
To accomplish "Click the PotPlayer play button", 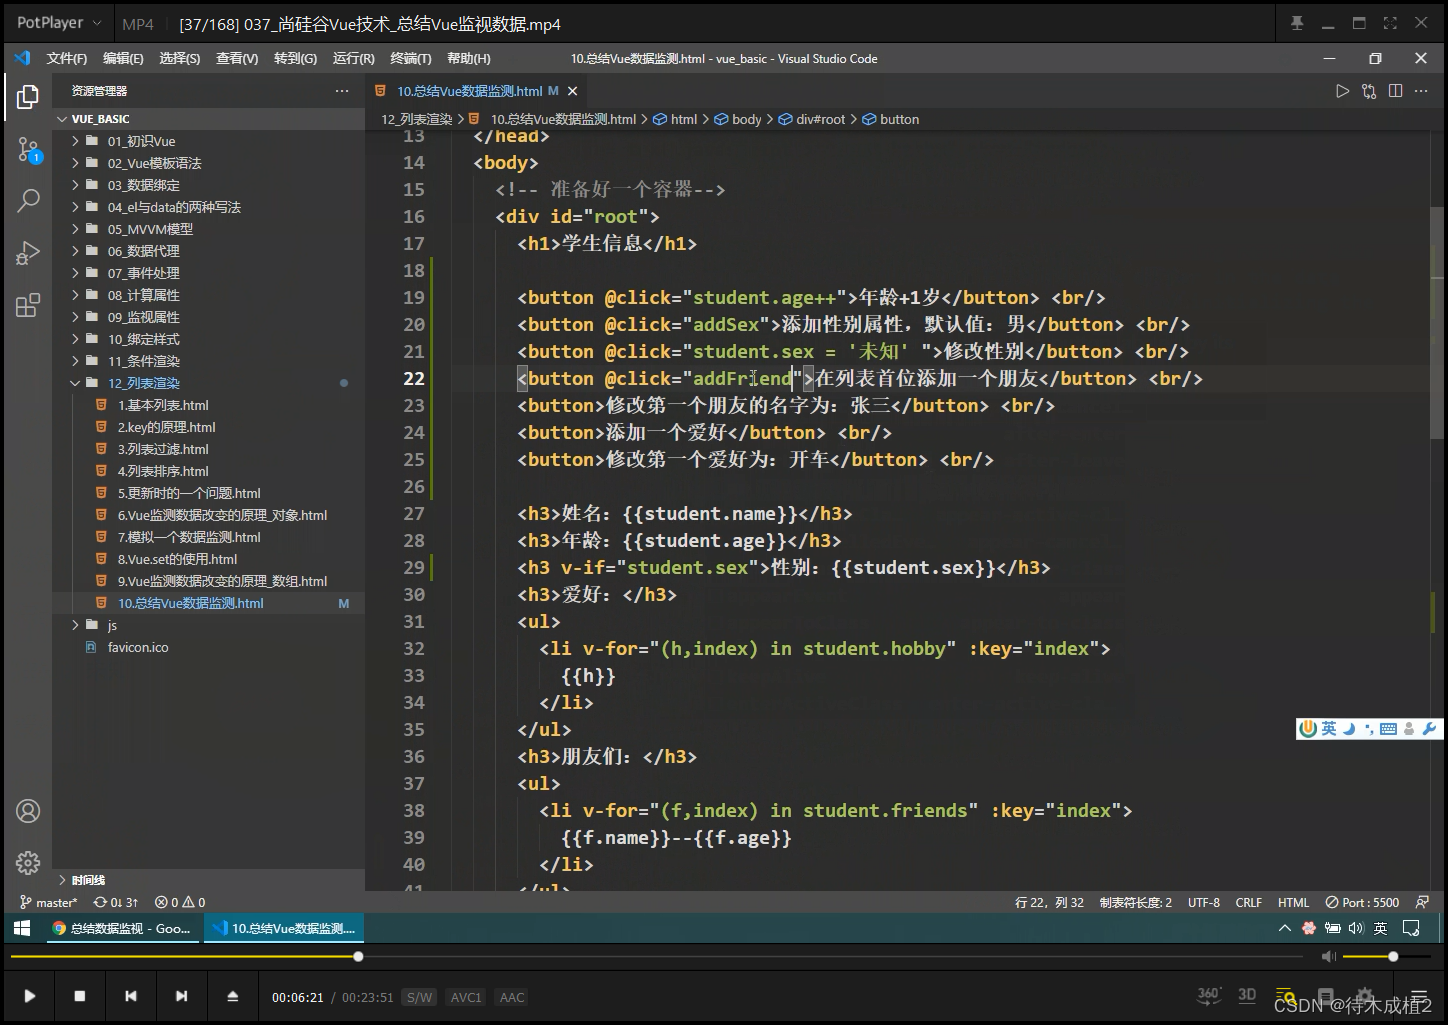I will 30,996.
